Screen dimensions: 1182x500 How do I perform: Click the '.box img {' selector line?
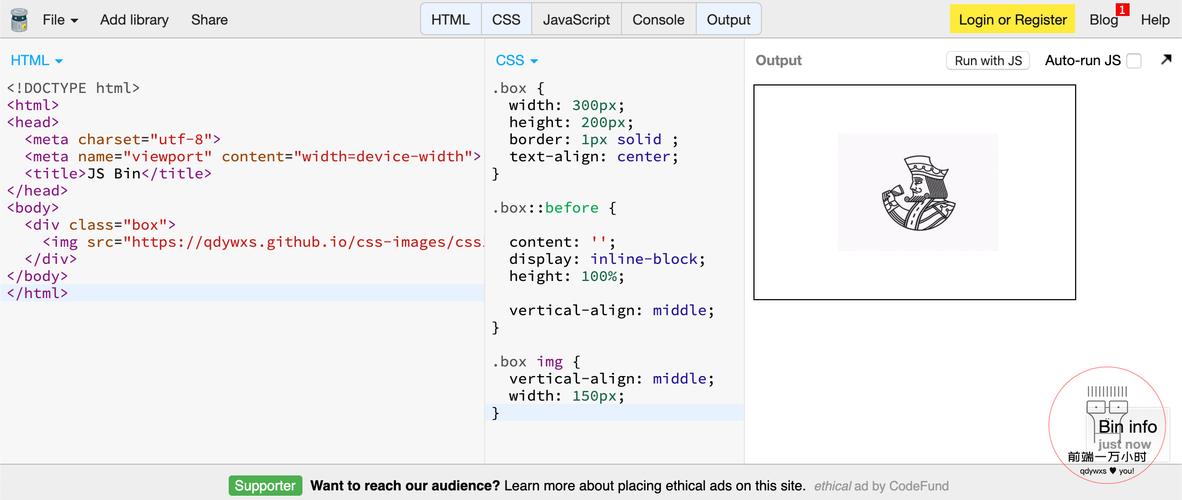tap(536, 362)
